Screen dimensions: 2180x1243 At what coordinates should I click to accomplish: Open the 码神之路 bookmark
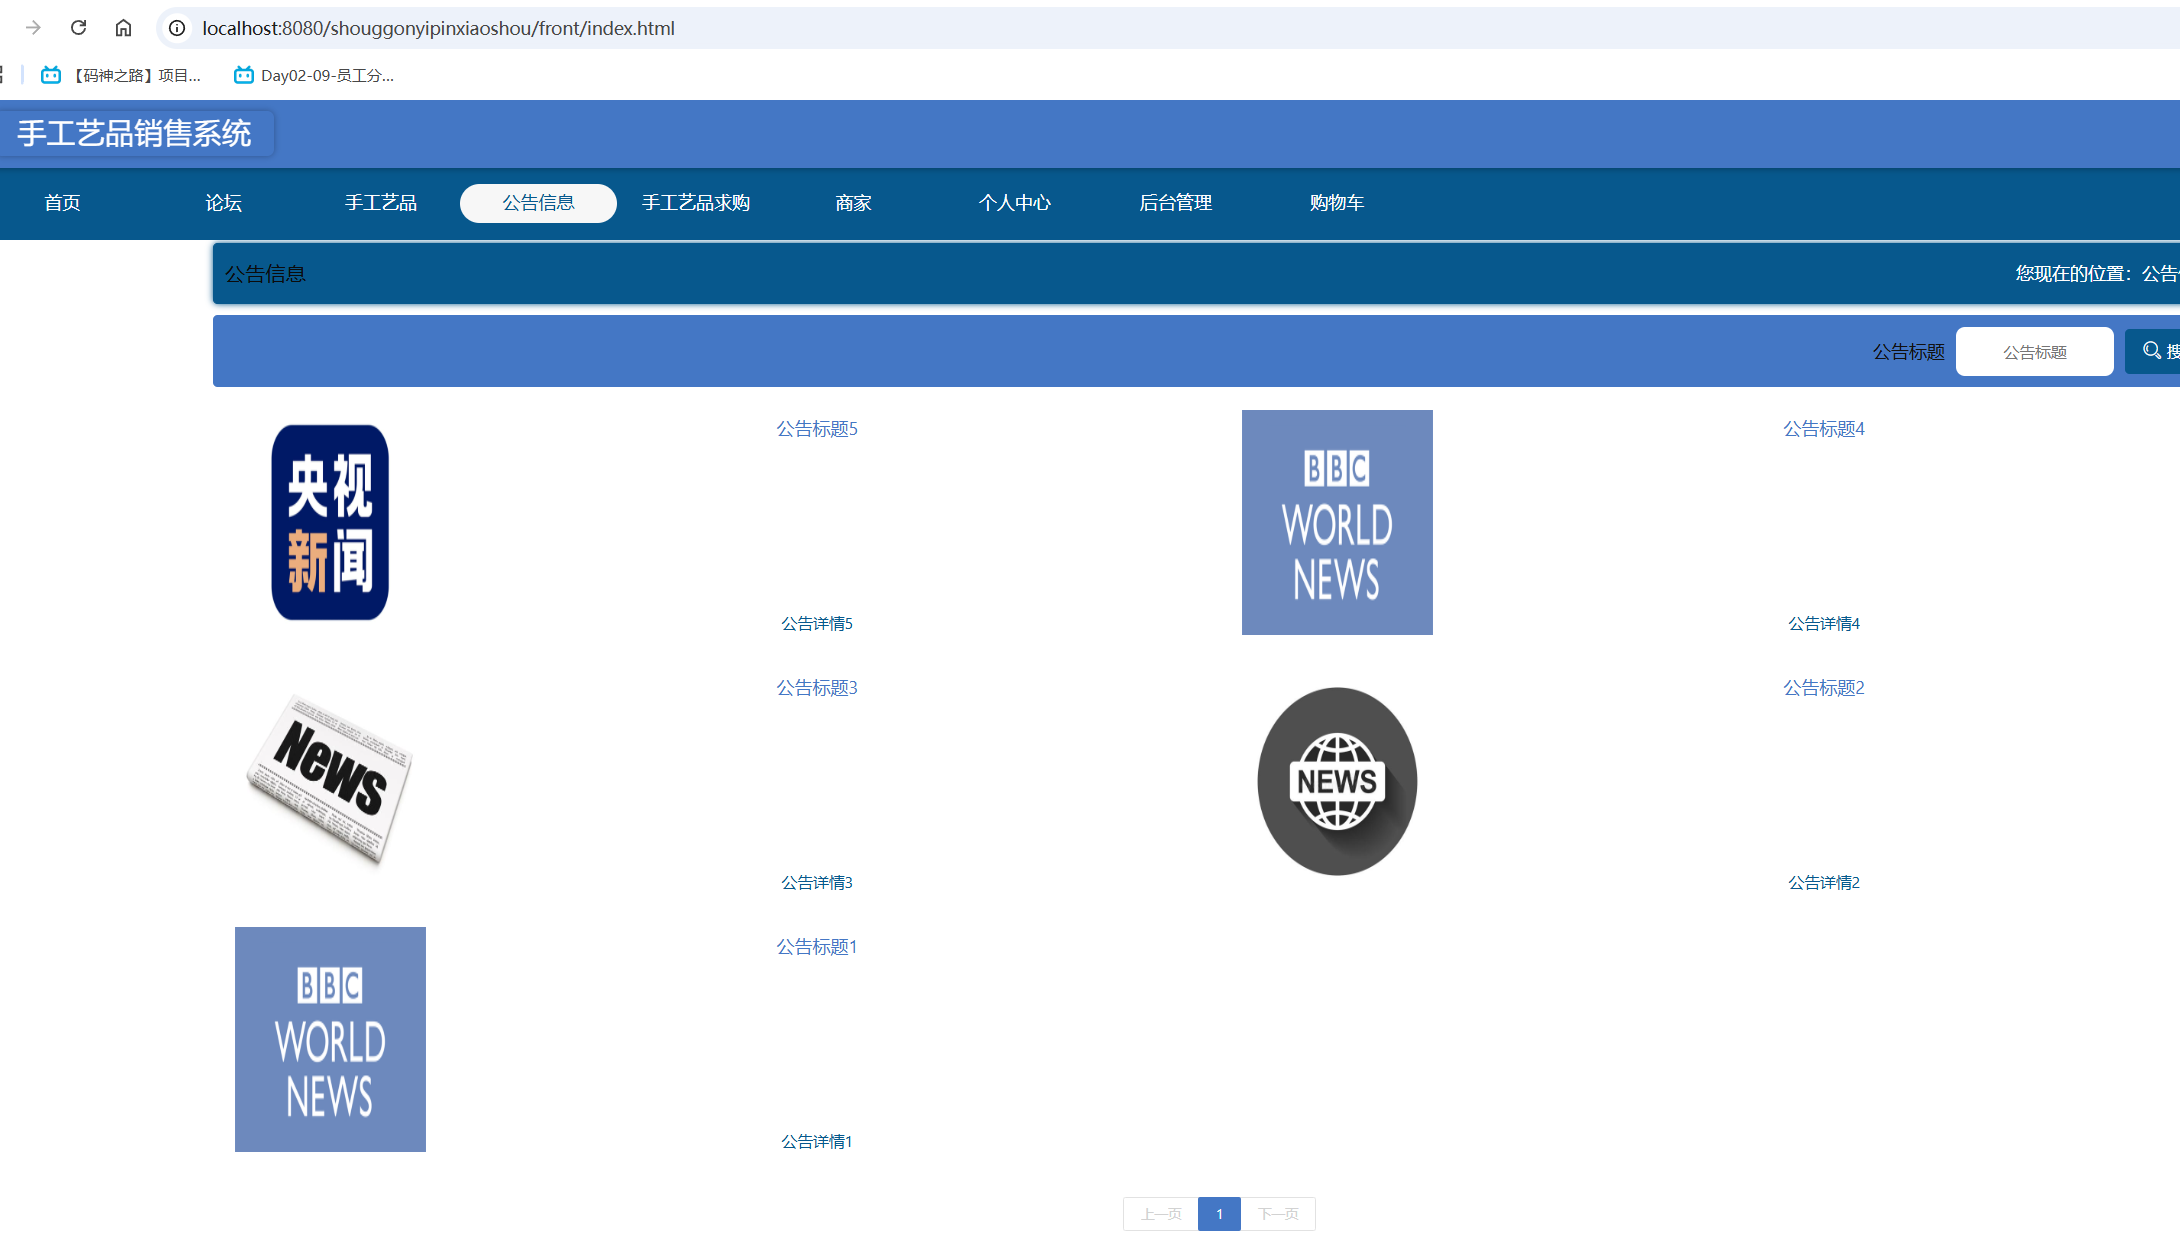pyautogui.click(x=121, y=75)
